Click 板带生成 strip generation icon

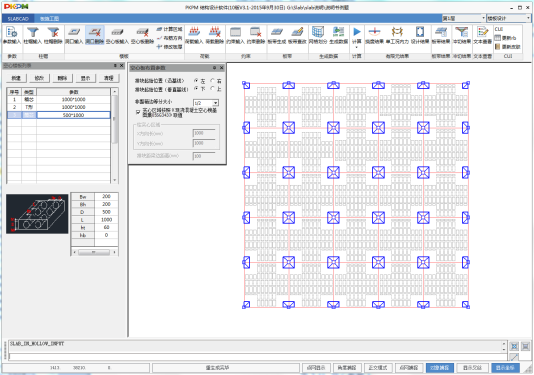pos(277,35)
